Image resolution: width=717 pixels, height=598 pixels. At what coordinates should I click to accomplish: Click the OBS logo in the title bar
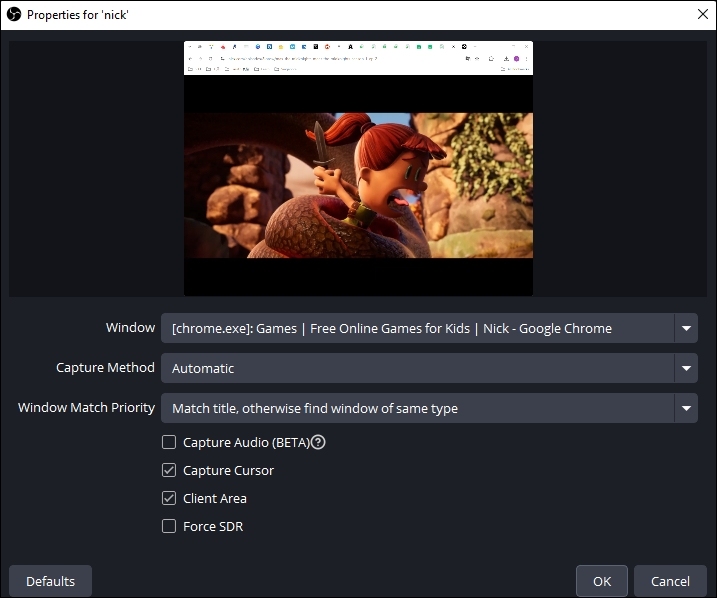pos(14,15)
